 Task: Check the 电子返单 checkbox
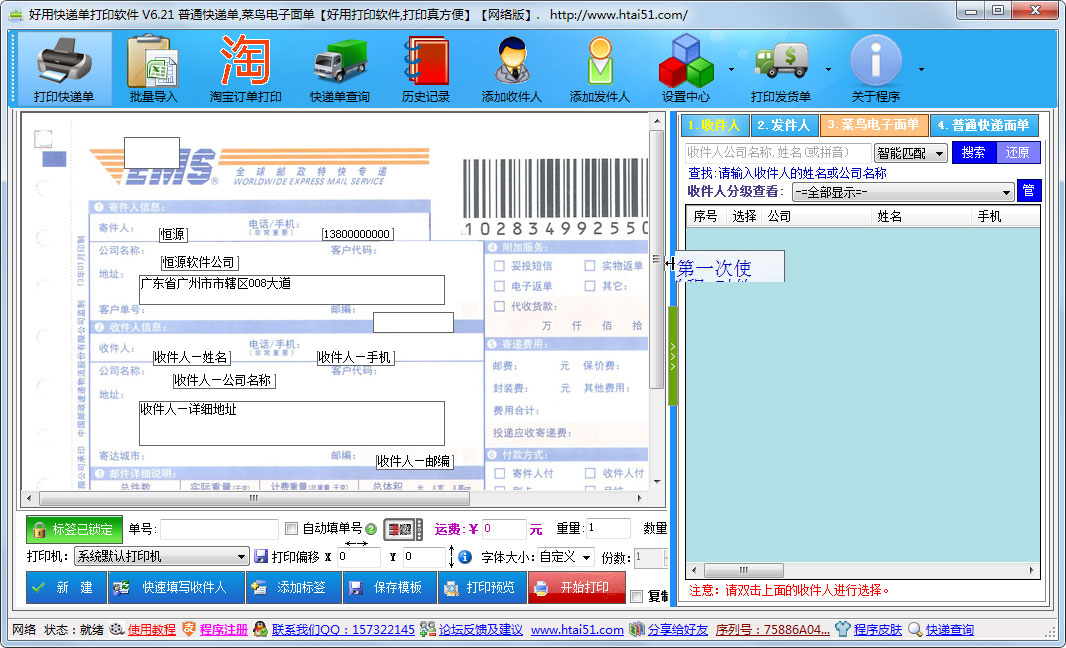[x=499, y=286]
